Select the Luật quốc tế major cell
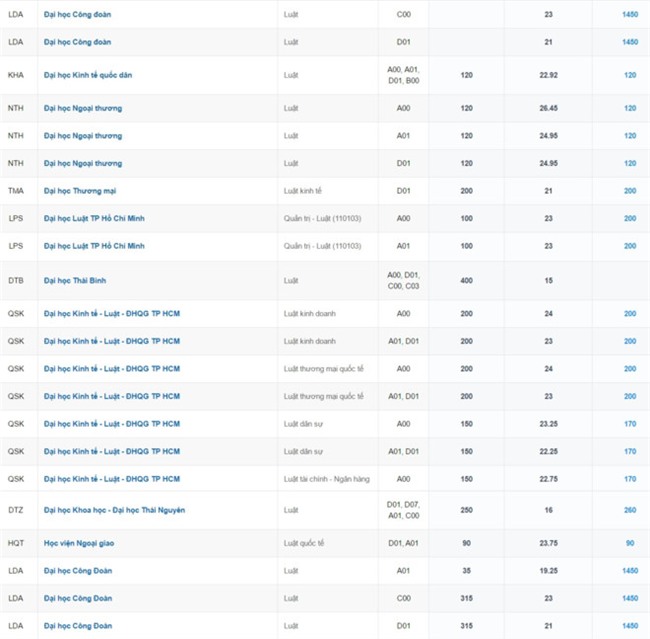The image size is (650, 639). pos(304,543)
